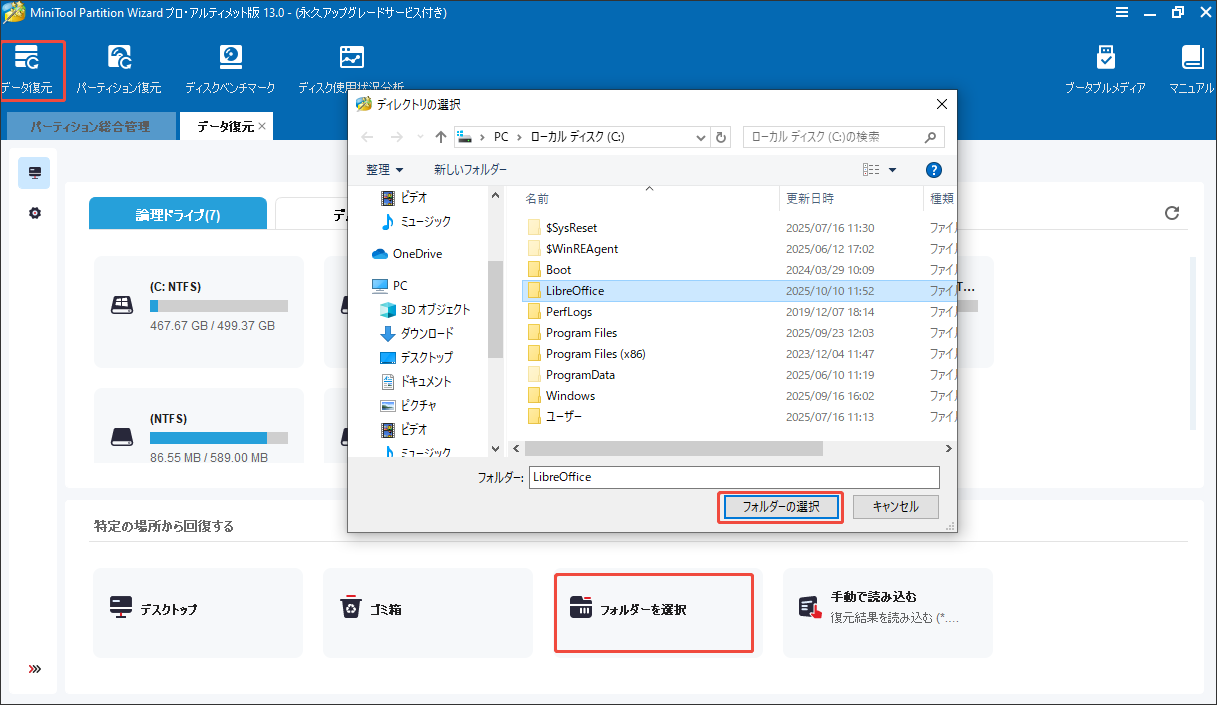Image resolution: width=1217 pixels, height=705 pixels.
Task: Close the データ復元 tab
Action: pos(262,126)
